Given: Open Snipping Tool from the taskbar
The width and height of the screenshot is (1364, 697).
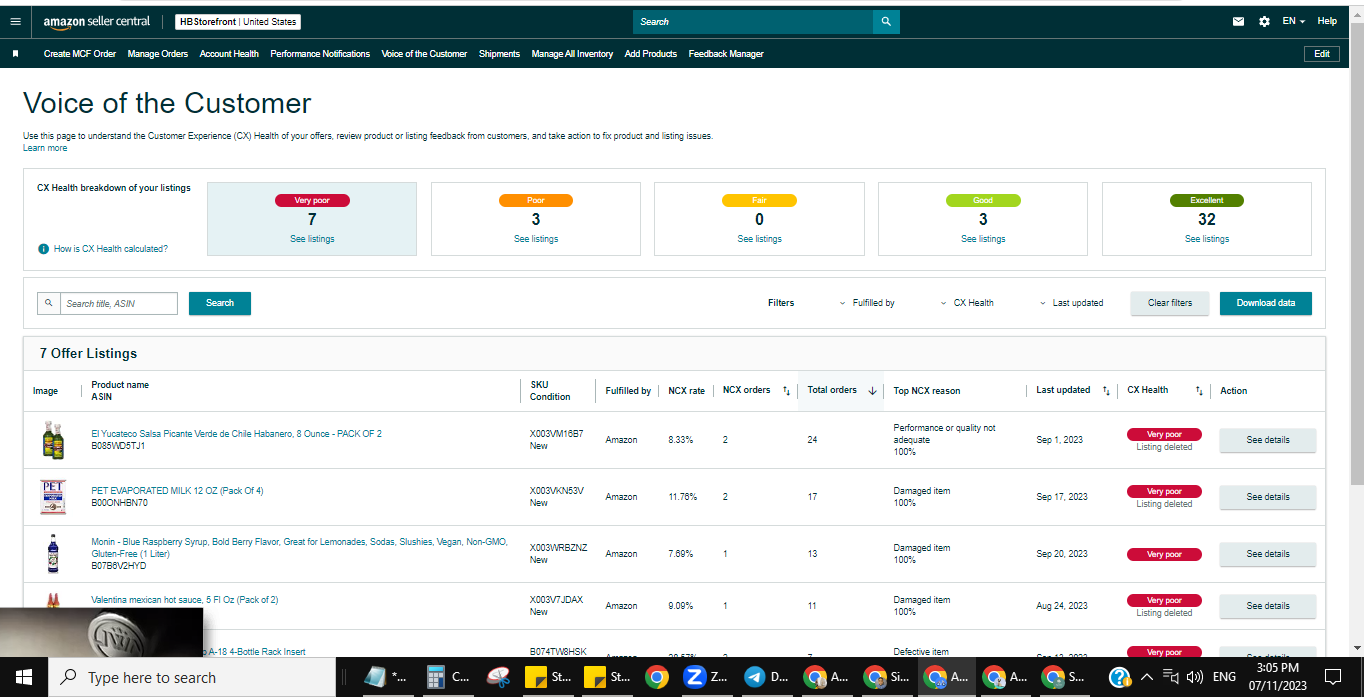Looking at the screenshot, I should 496,677.
